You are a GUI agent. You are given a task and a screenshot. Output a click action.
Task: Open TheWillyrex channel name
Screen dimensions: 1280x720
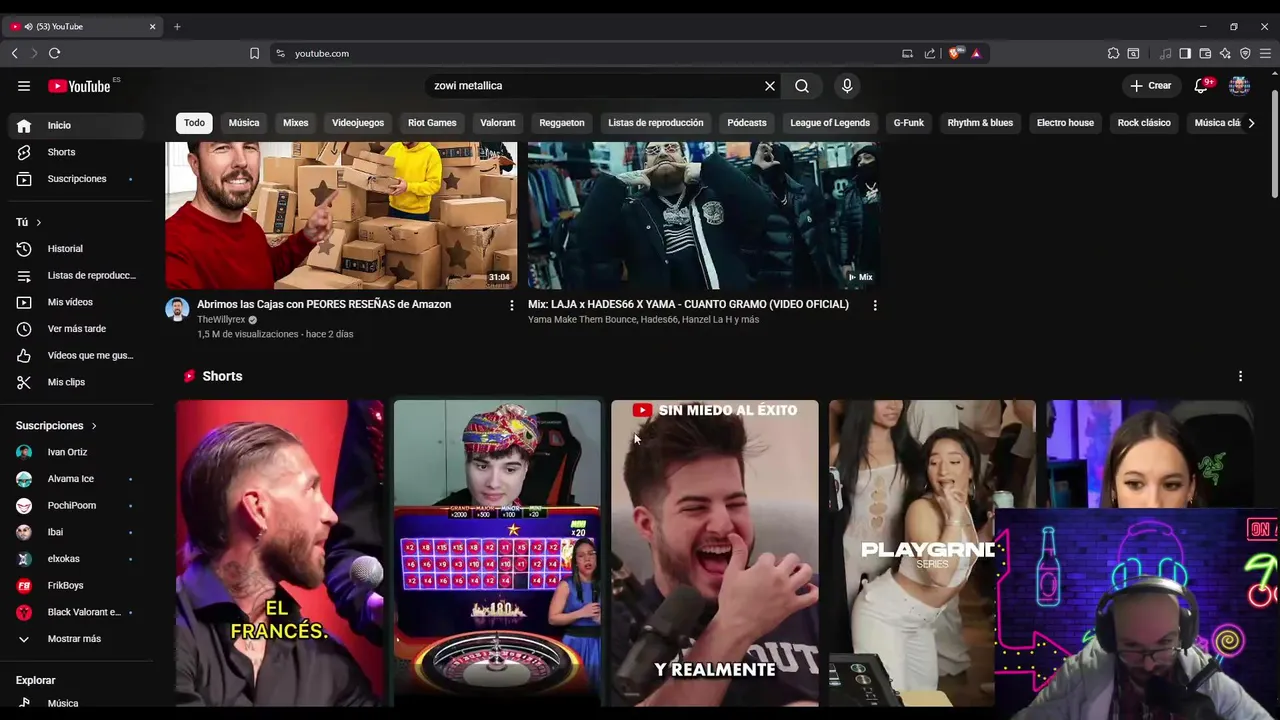click(221, 320)
